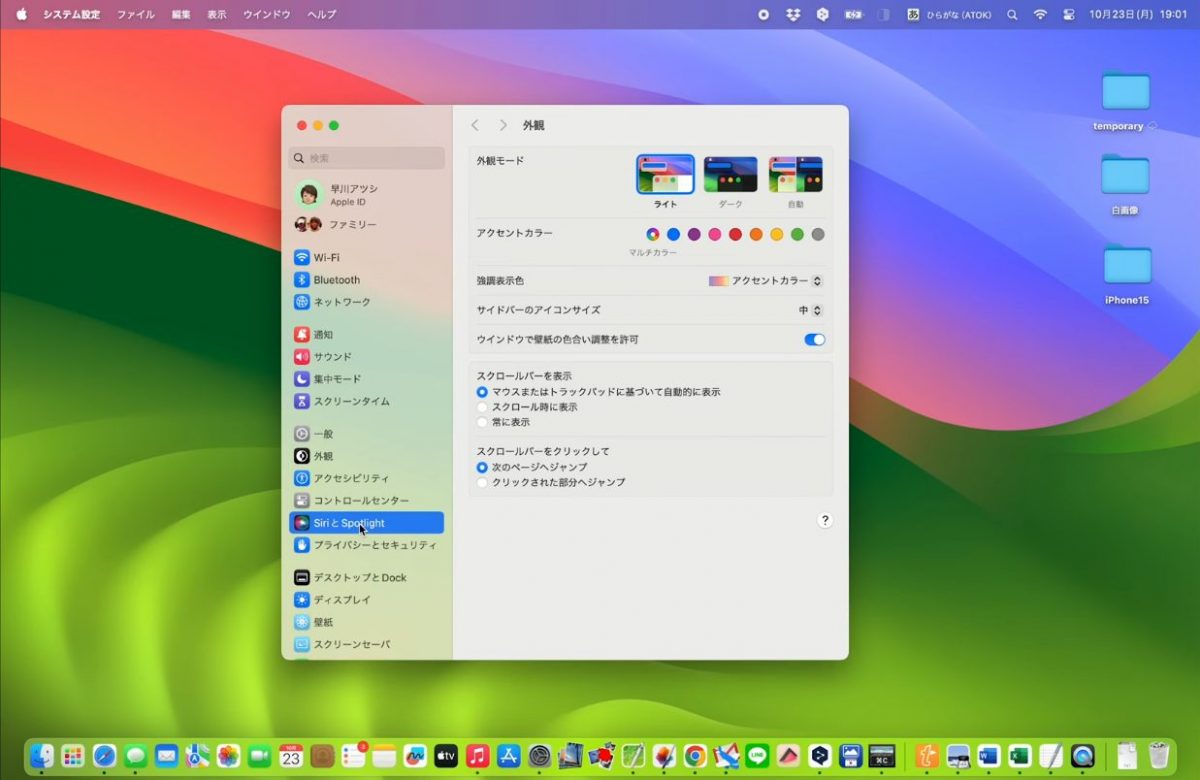Select ネットワーク in the sidebar
The height and width of the screenshot is (780, 1200).
366,302
